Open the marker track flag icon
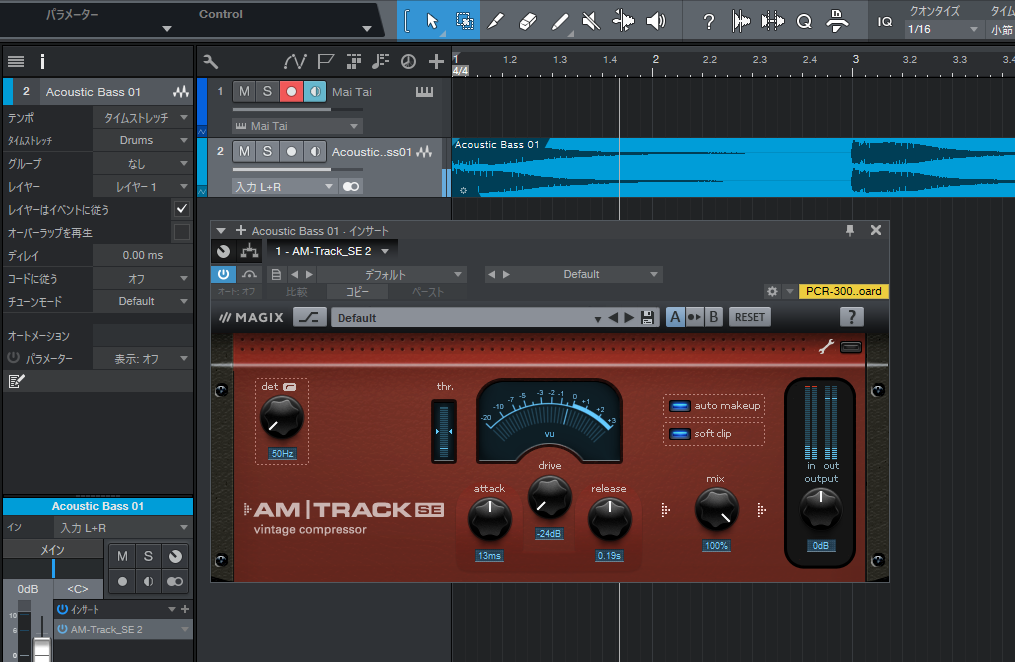The width and height of the screenshot is (1015, 662). 326,61
